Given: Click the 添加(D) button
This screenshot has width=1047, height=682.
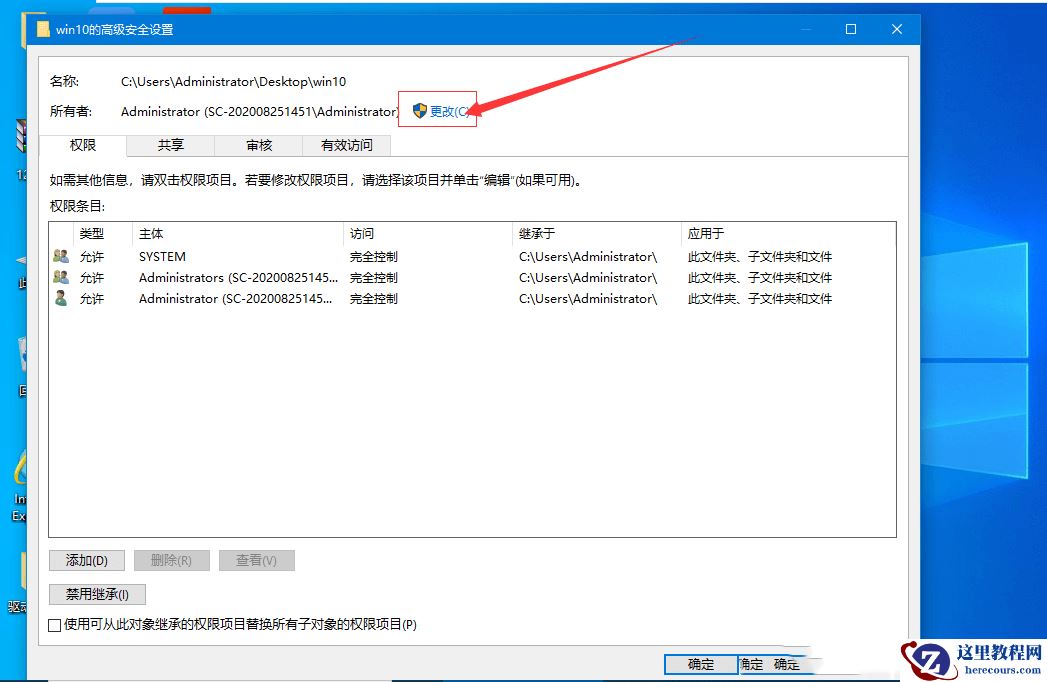Looking at the screenshot, I should pyautogui.click(x=86, y=560).
